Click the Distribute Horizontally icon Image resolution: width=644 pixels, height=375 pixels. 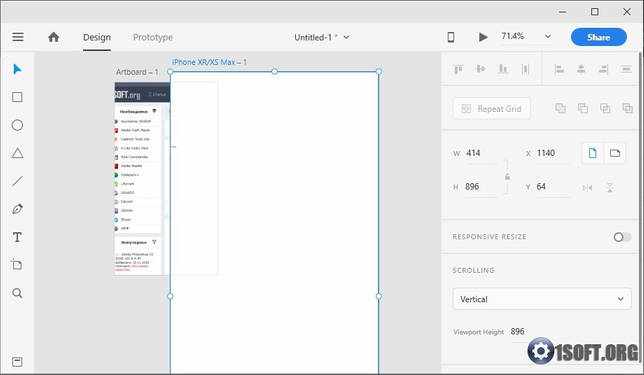pos(626,69)
